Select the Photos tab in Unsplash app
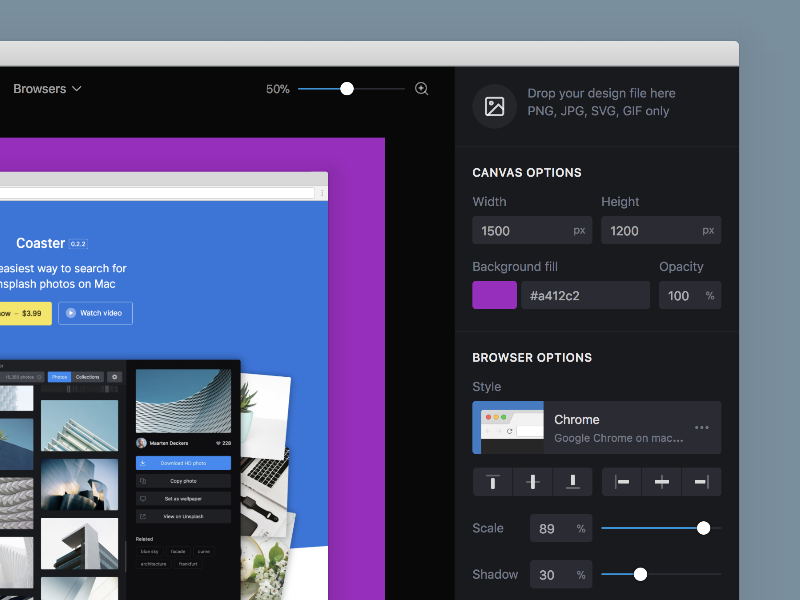This screenshot has width=800, height=600. pos(59,377)
